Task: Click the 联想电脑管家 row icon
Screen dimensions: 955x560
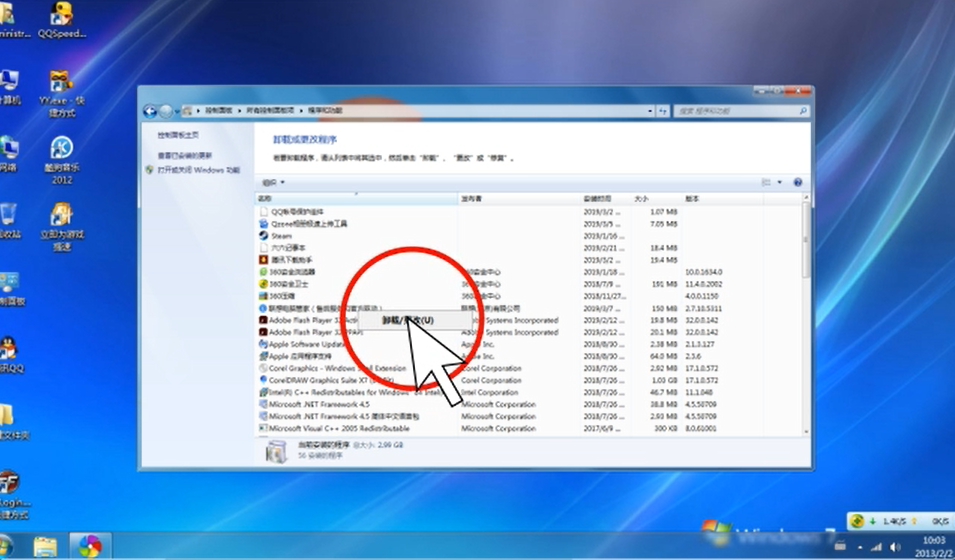Action: point(264,308)
